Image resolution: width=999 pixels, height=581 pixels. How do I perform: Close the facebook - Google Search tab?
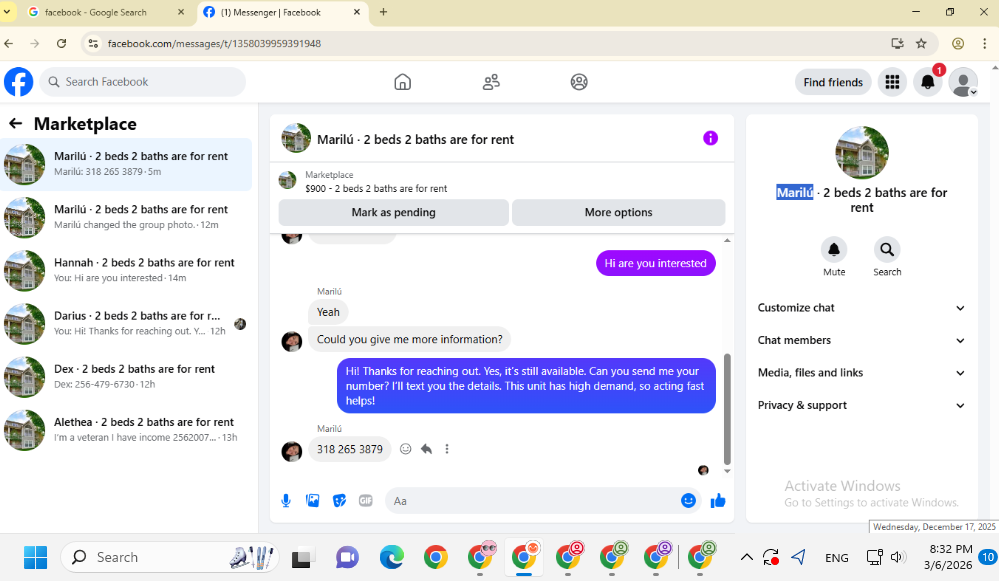(x=181, y=12)
